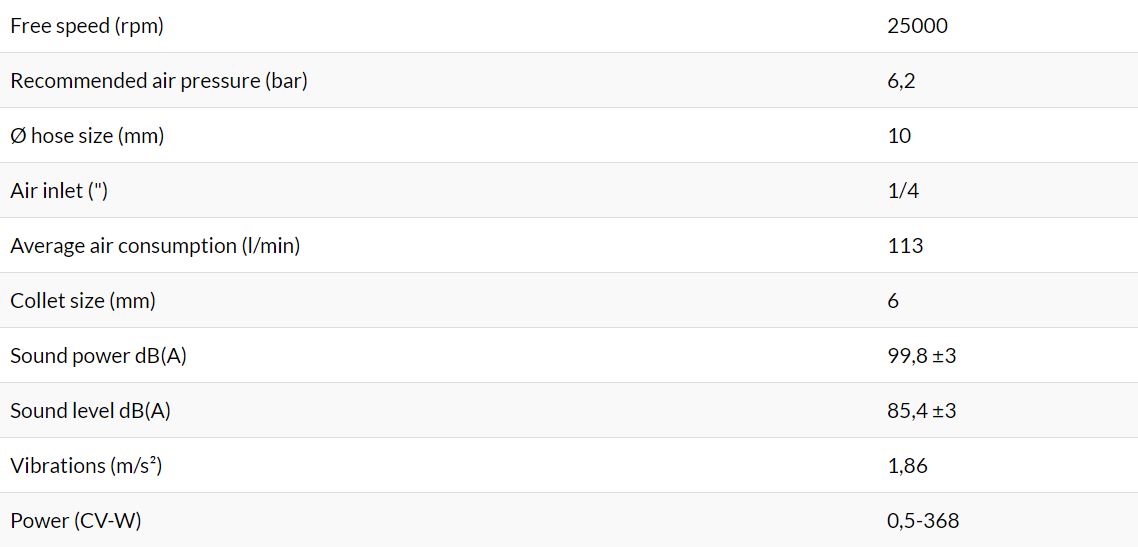Click the Sound power dB(A) label
The width and height of the screenshot is (1138, 547).
click(98, 355)
